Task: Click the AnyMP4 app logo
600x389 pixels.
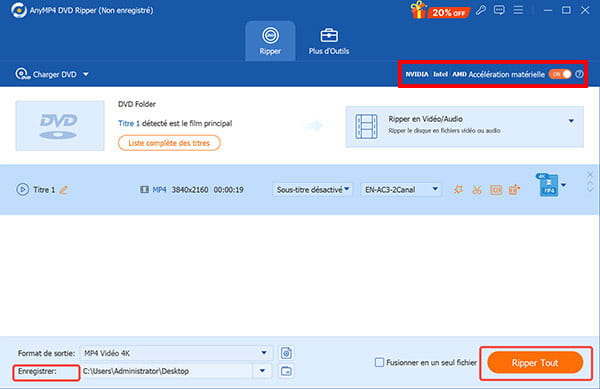Action: [x=18, y=10]
